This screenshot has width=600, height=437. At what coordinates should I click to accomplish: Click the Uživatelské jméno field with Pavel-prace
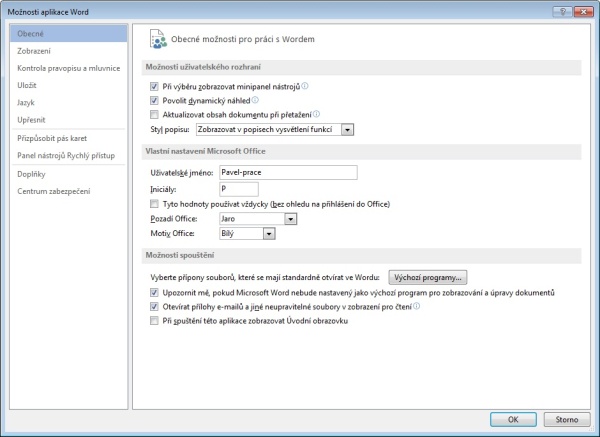pos(289,173)
